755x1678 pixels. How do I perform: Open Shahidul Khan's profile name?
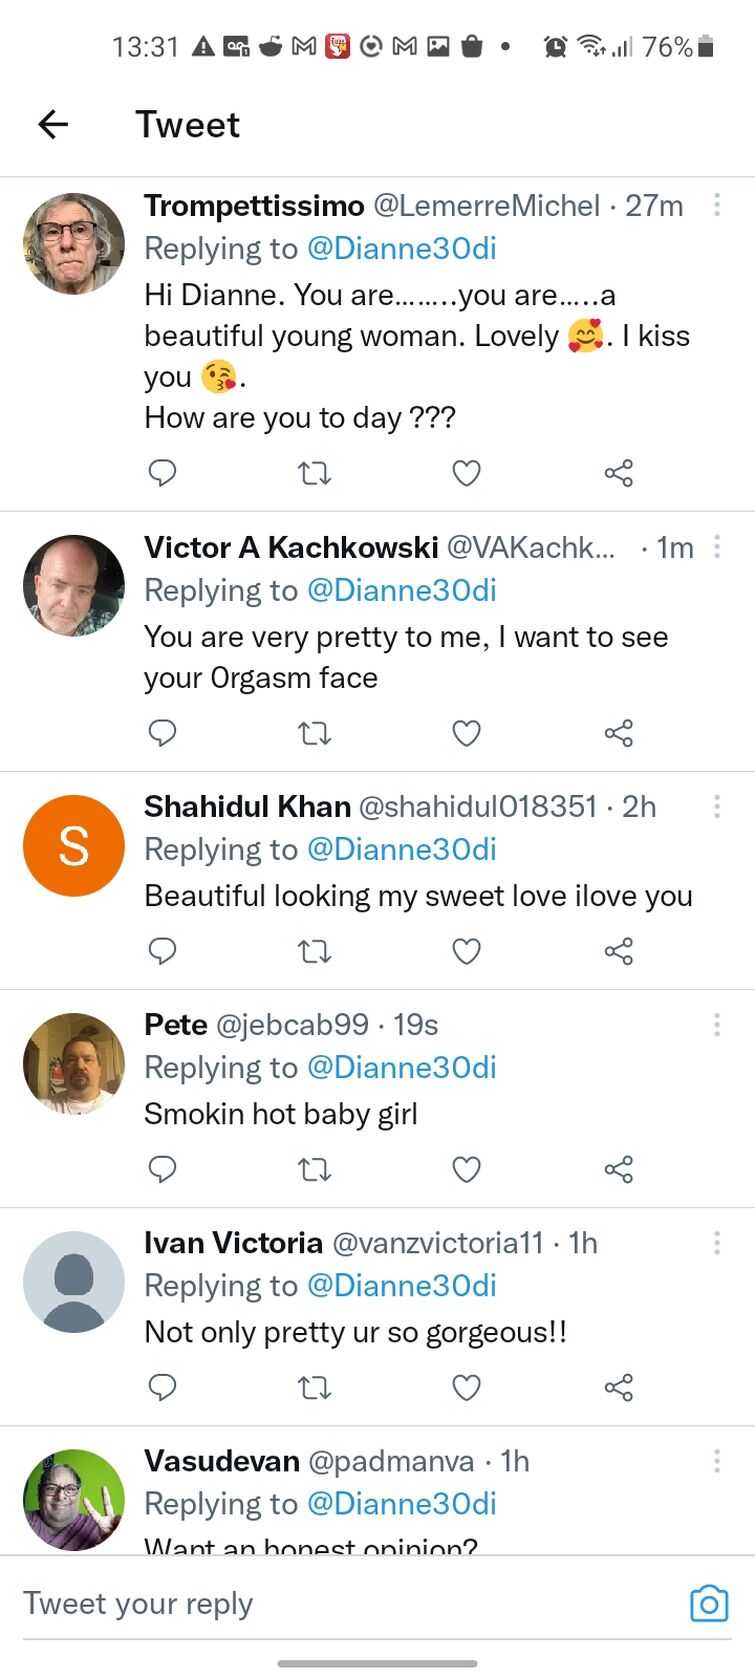[247, 806]
